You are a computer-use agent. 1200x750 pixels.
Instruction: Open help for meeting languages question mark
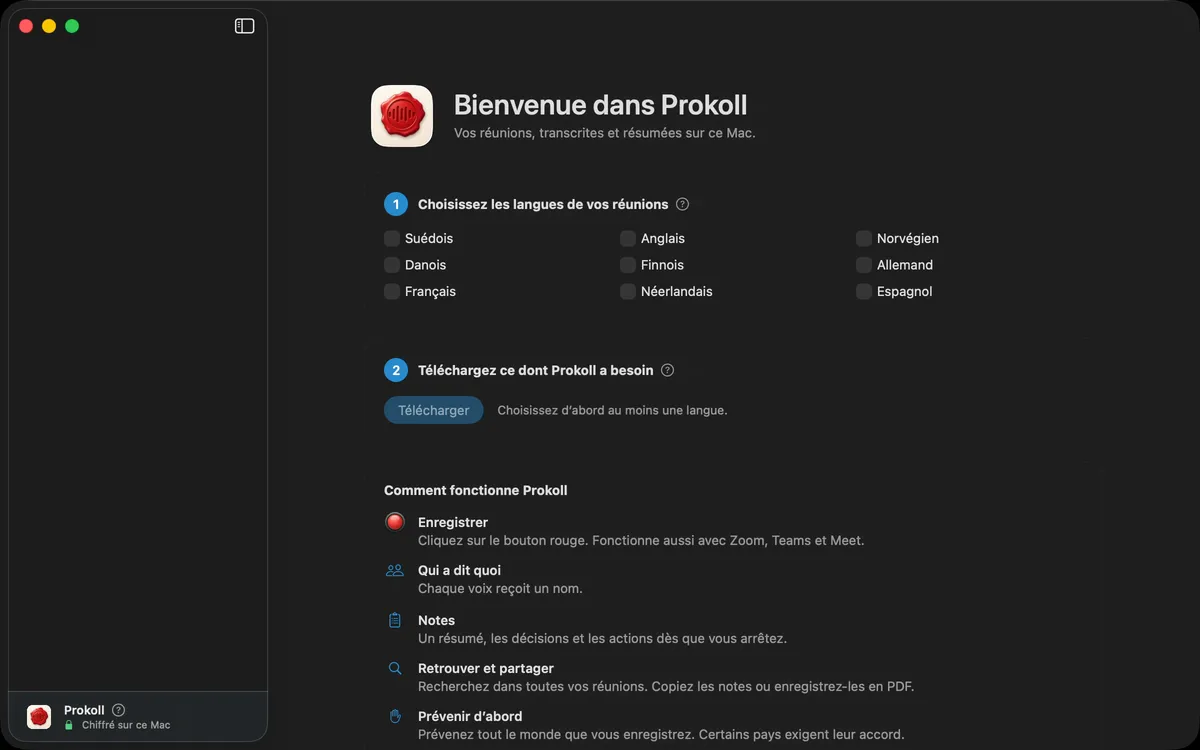pyautogui.click(x=682, y=204)
